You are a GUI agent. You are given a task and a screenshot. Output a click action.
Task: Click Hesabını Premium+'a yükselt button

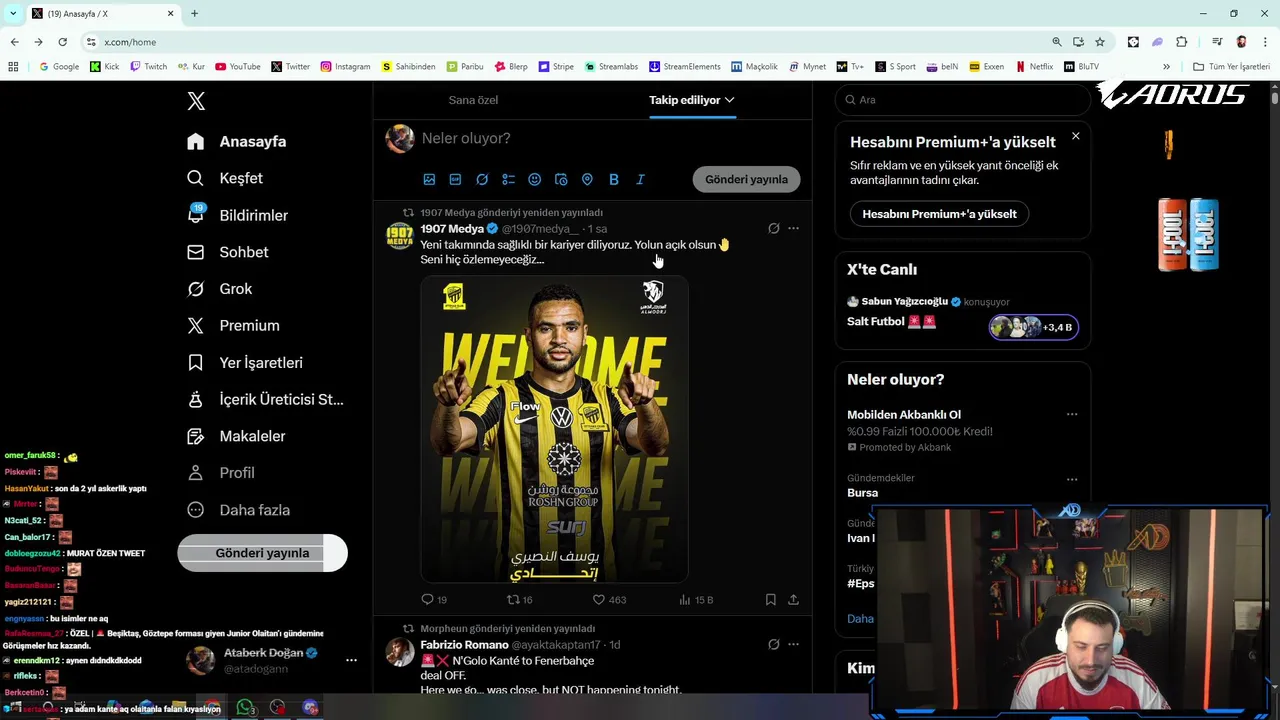939,214
